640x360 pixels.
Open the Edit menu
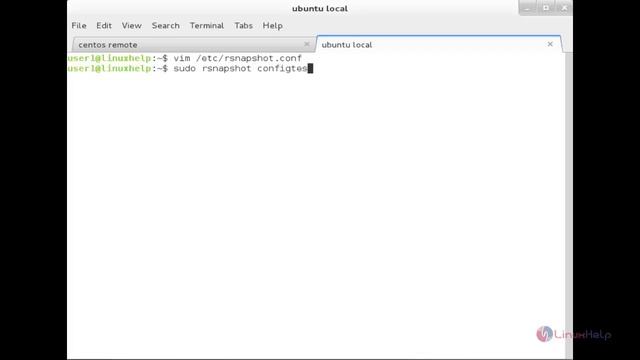tap(104, 26)
